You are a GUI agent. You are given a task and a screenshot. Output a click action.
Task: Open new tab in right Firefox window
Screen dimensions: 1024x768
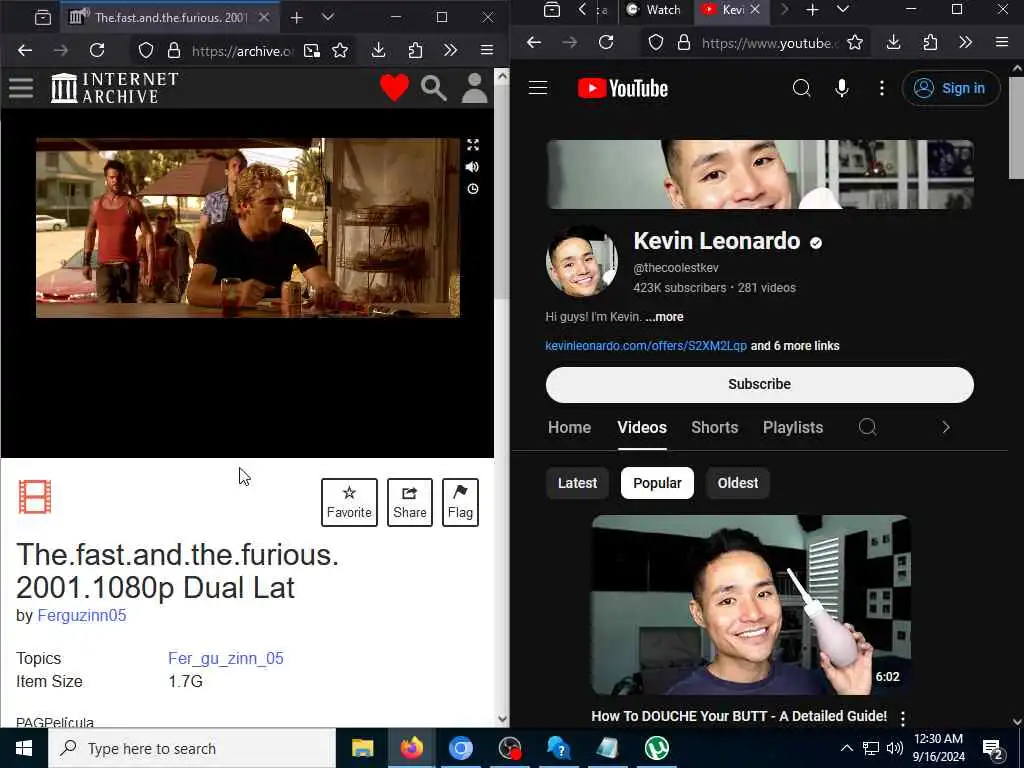click(x=812, y=10)
